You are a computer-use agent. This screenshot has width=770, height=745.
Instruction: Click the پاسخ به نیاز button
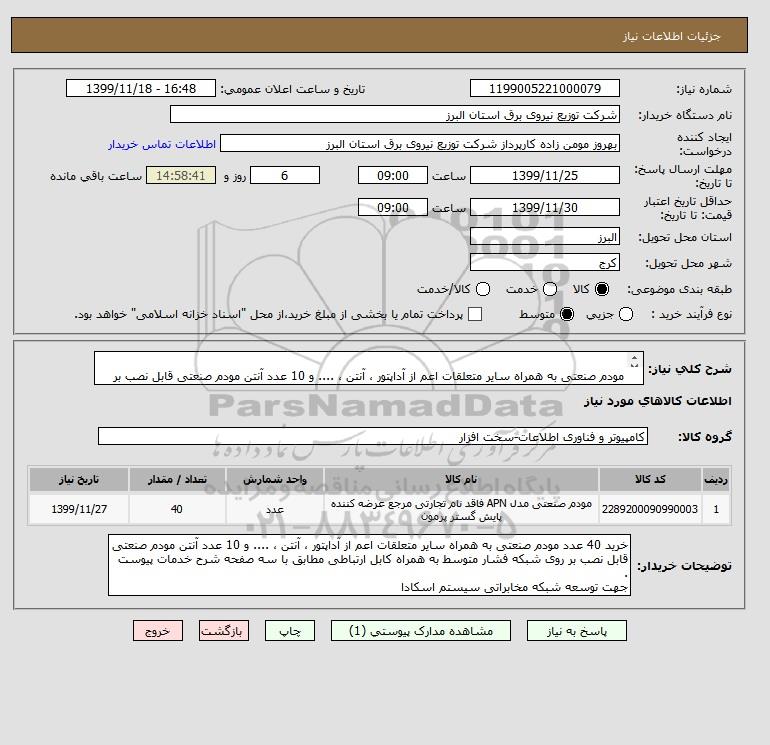click(x=577, y=631)
